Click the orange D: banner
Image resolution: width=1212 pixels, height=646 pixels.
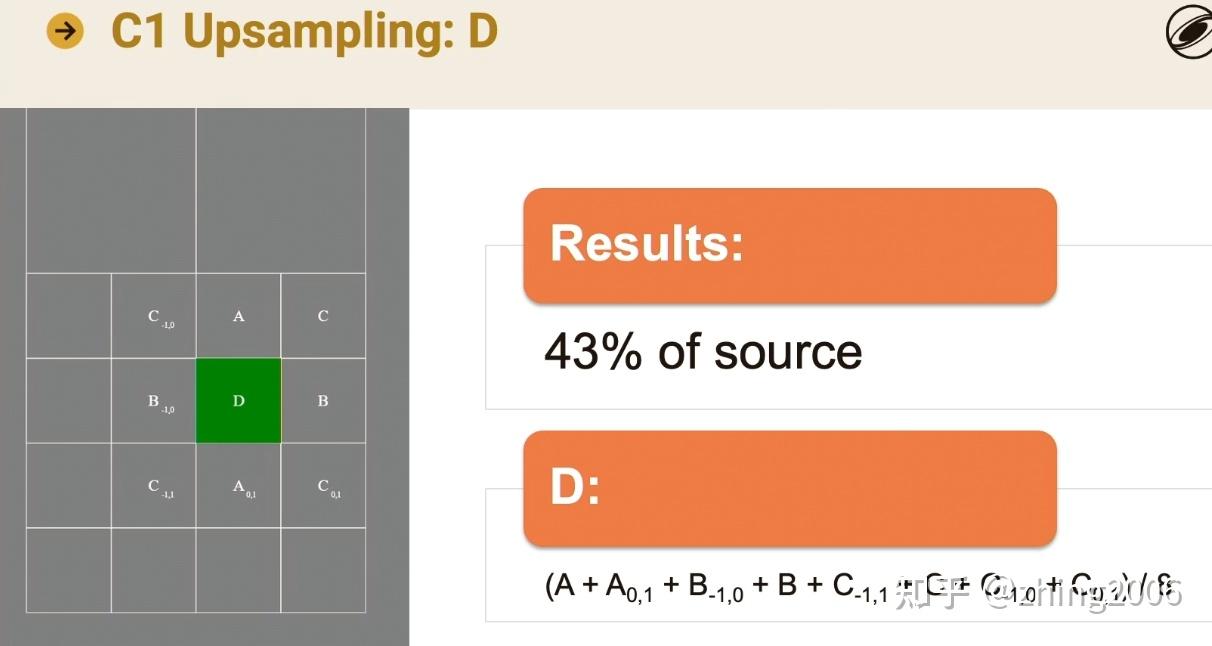point(789,488)
